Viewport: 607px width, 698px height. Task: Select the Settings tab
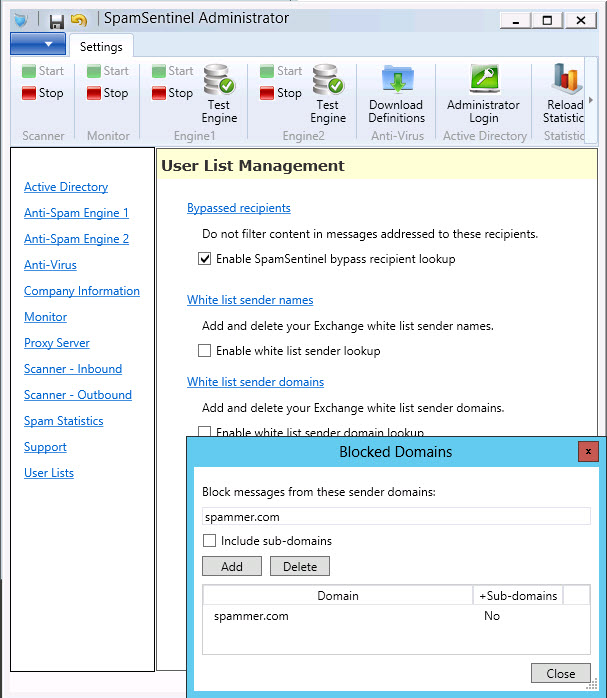pos(101,46)
